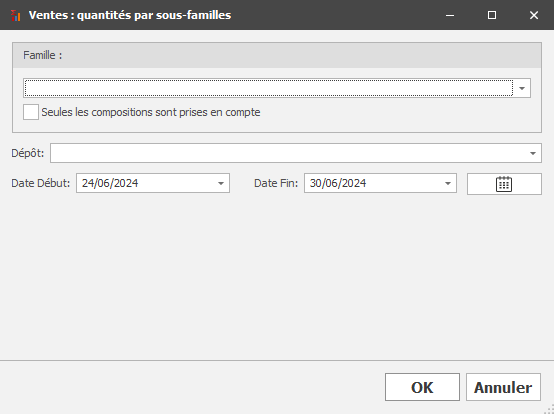Select the Date Fin value 30/06/2024

[338, 183]
